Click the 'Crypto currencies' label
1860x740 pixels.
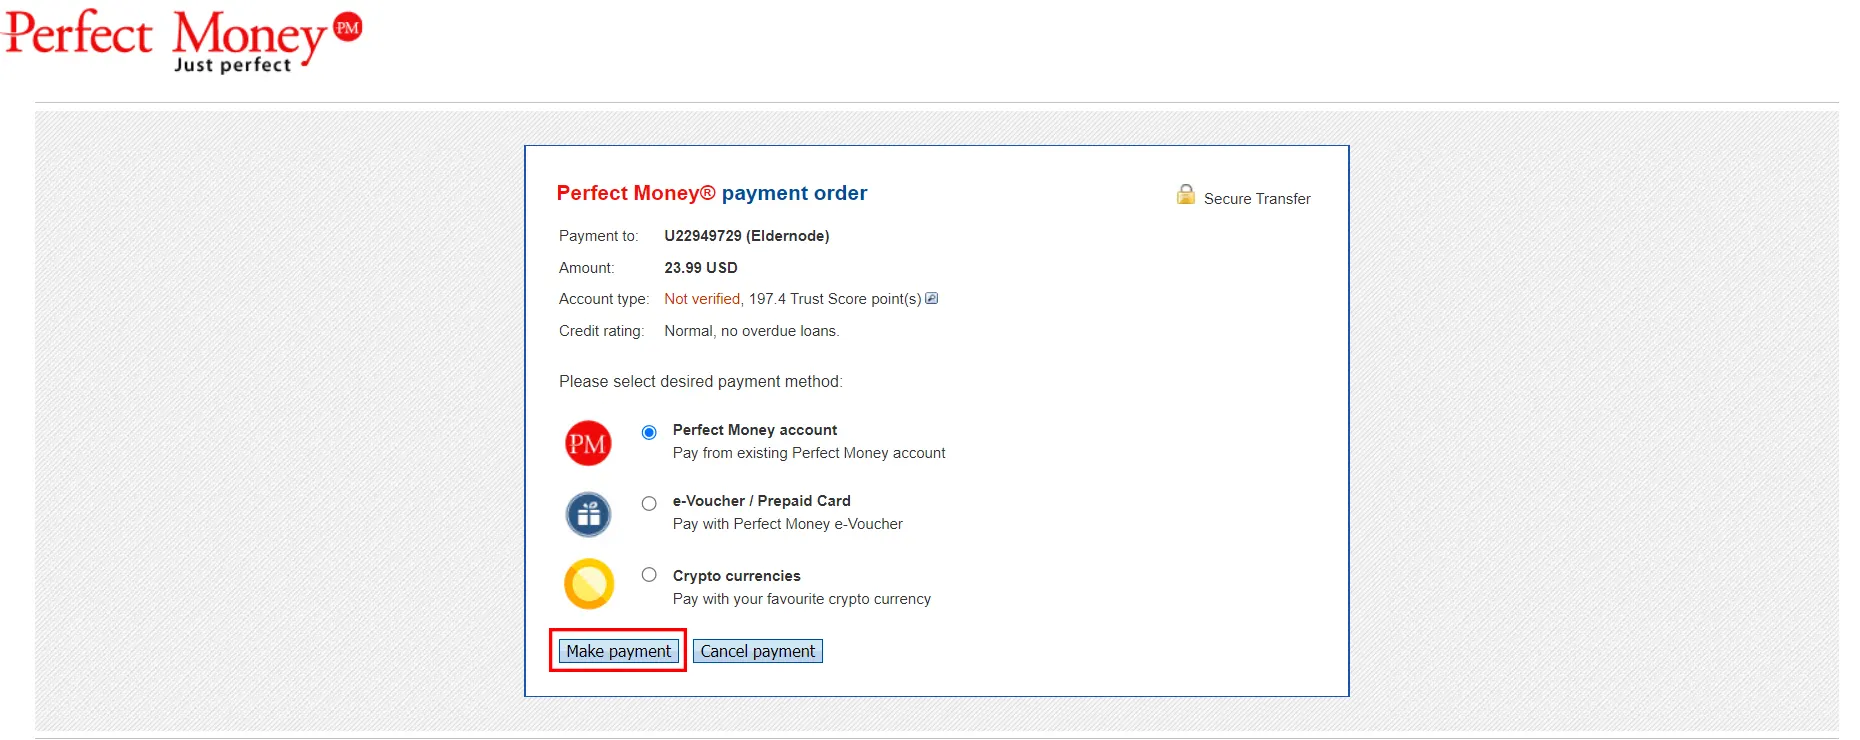737,576
